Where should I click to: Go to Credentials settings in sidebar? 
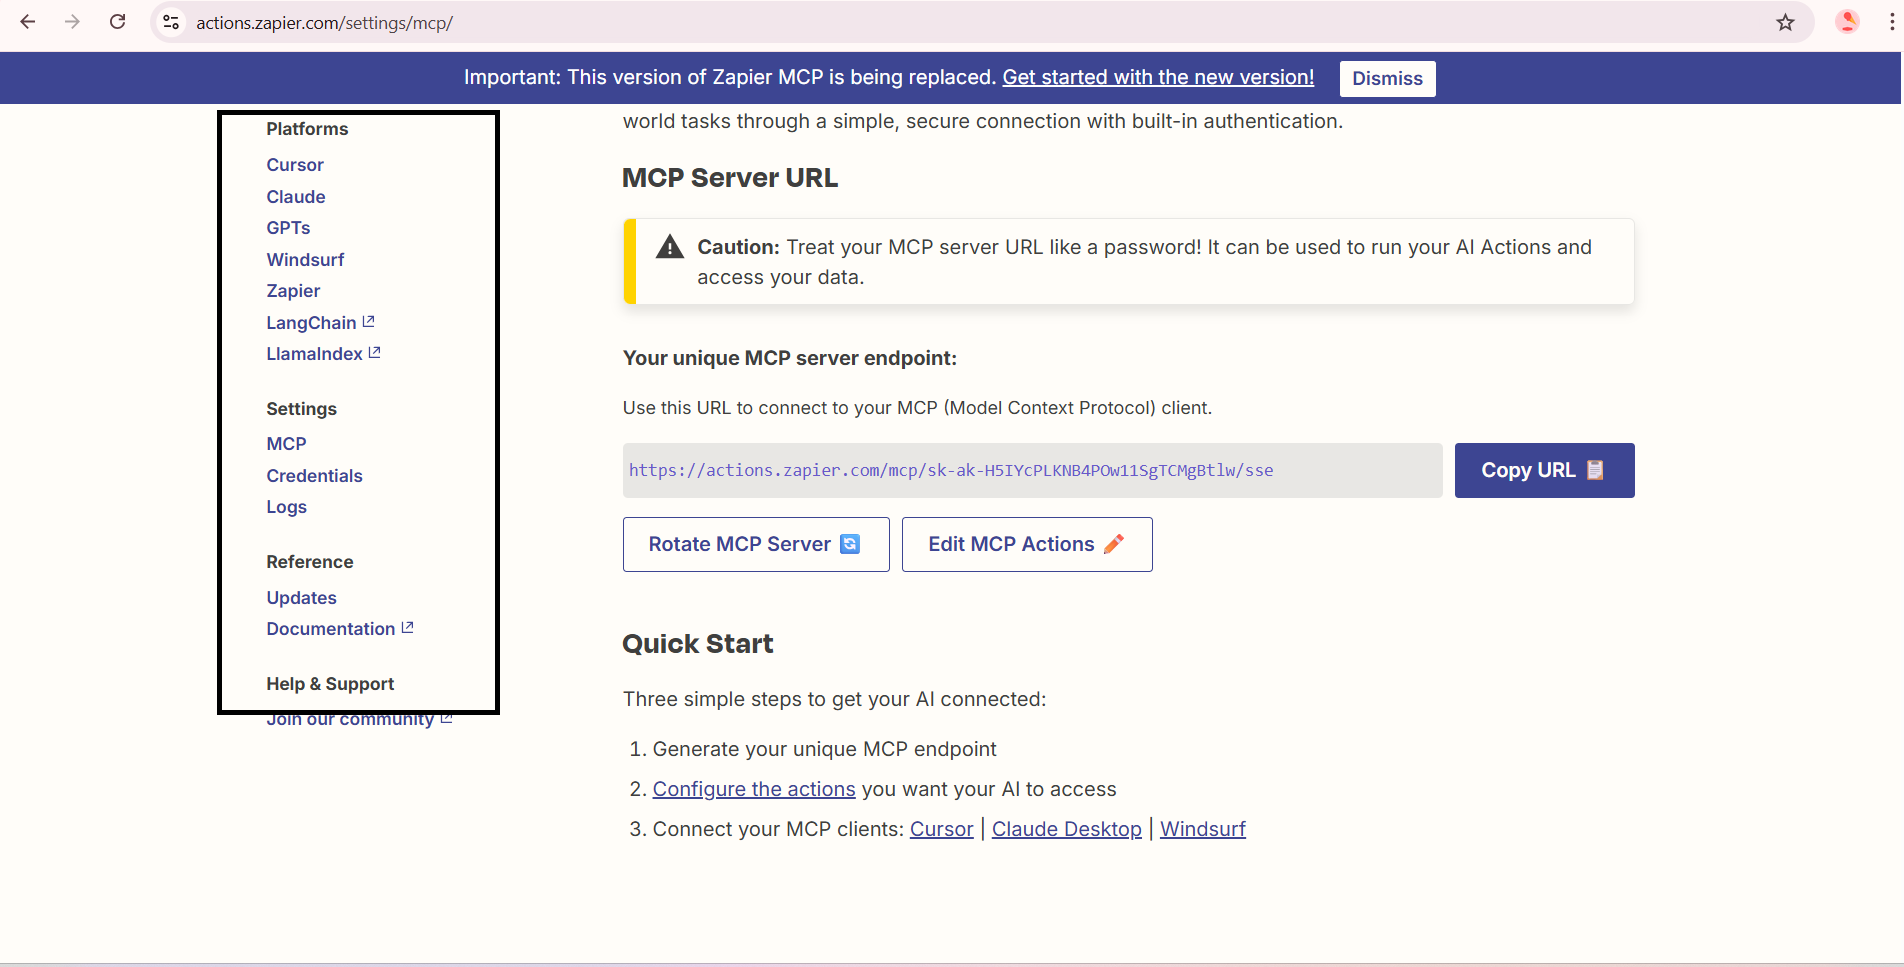(314, 476)
